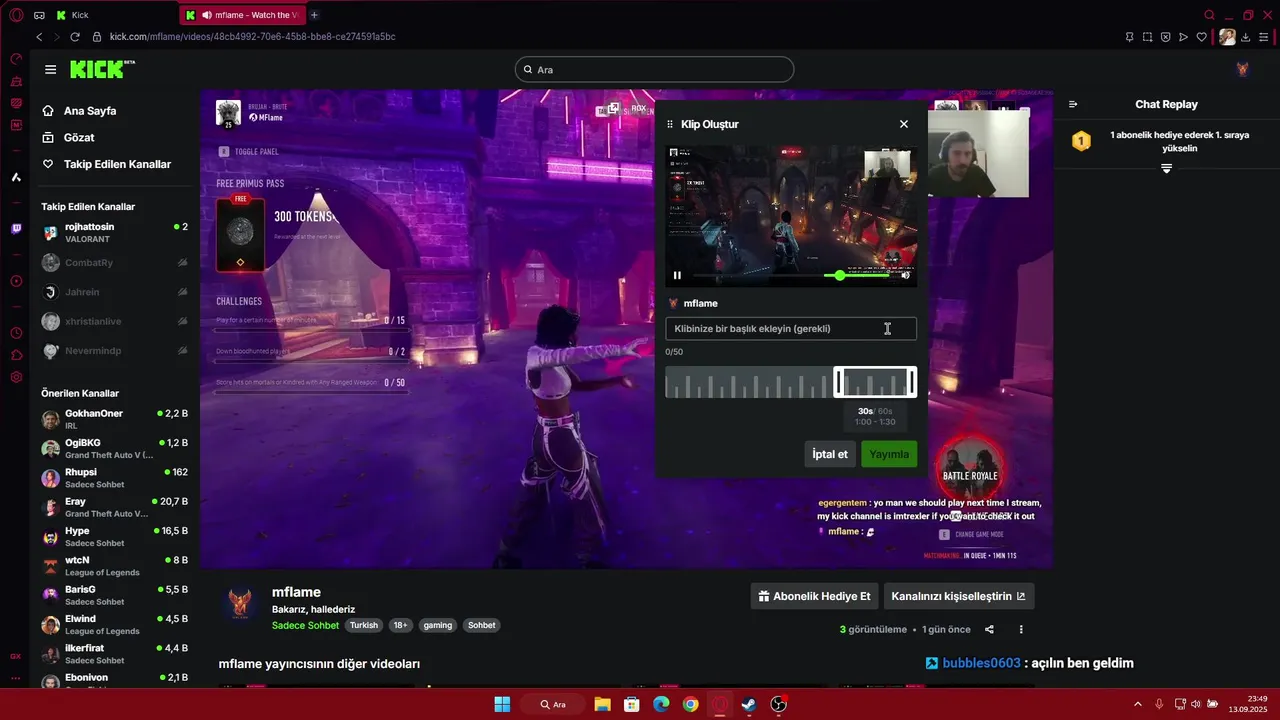Open video more options menu
Image resolution: width=1280 pixels, height=720 pixels.
coord(1021,629)
